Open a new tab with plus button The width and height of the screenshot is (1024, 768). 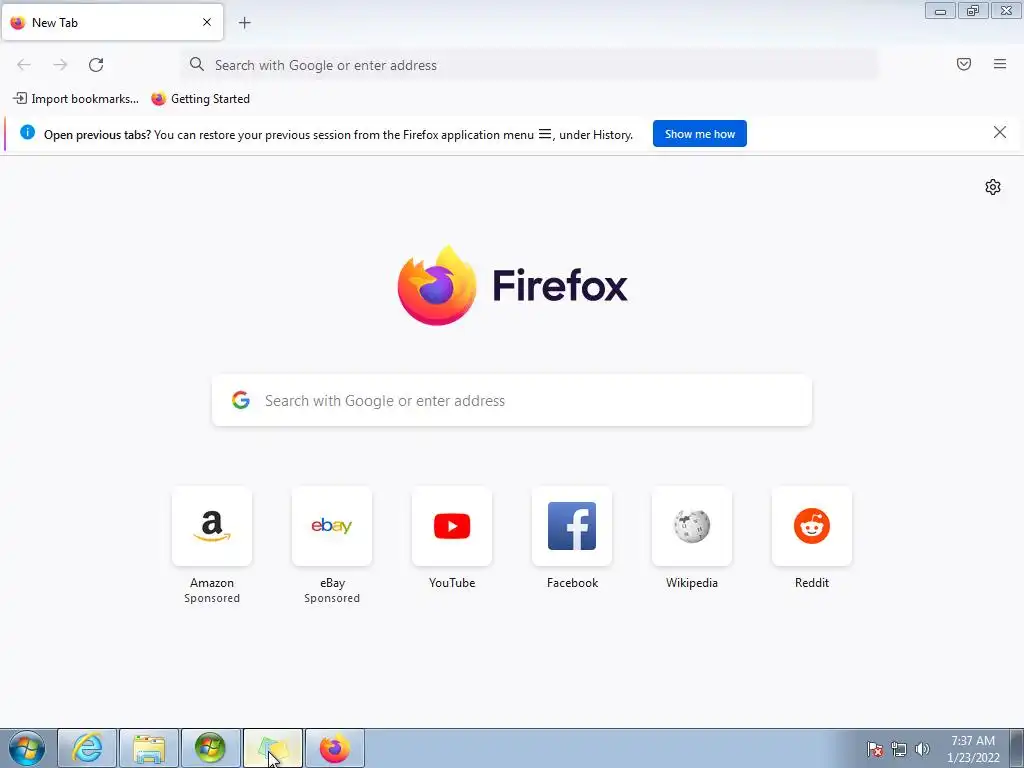tap(245, 23)
